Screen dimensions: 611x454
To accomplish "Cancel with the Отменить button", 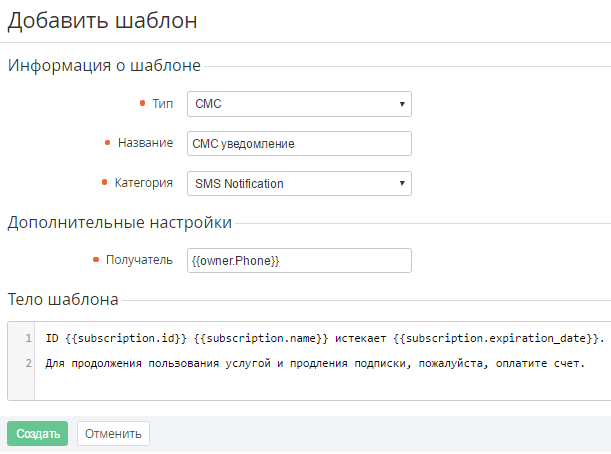I will (x=113, y=433).
